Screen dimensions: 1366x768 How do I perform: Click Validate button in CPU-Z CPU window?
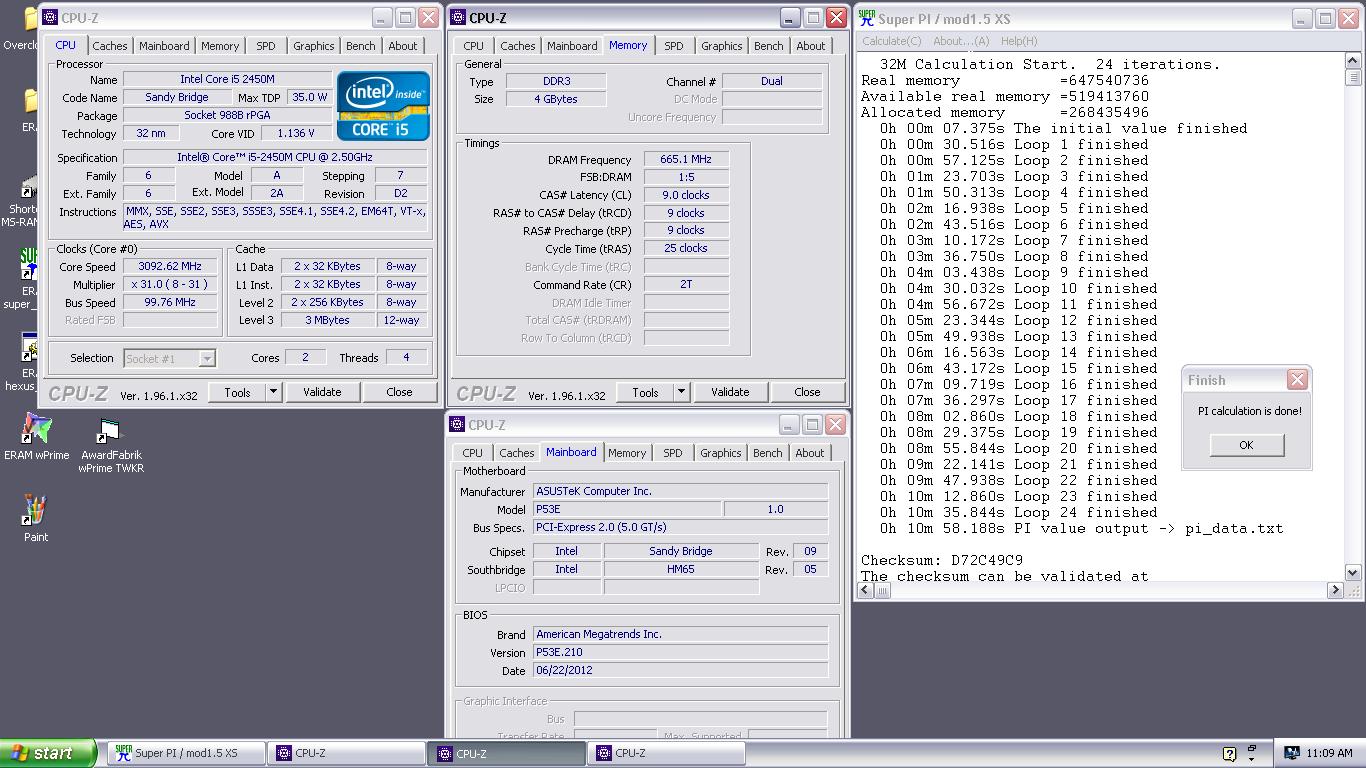pos(322,392)
